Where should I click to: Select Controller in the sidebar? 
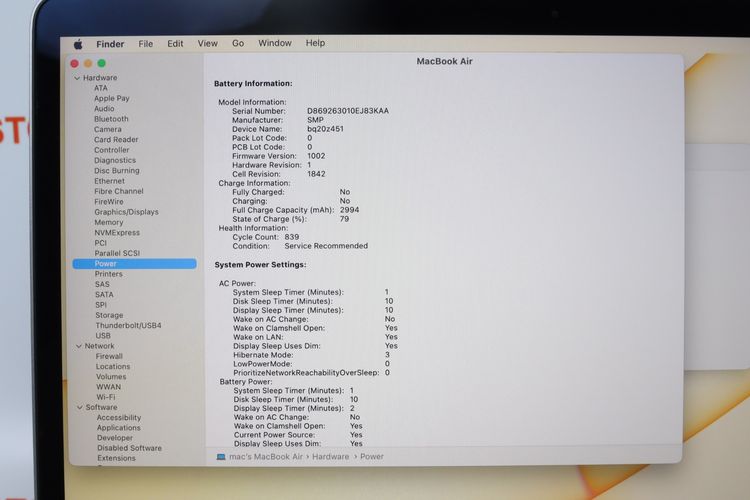coord(111,150)
